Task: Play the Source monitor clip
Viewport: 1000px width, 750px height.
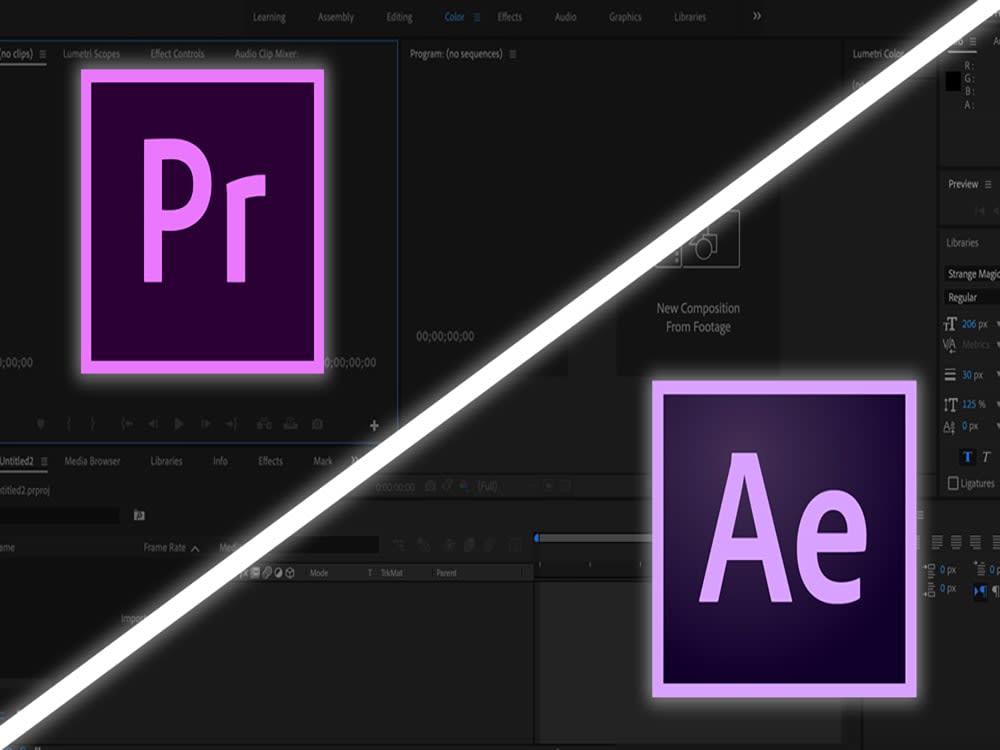Action: point(179,423)
